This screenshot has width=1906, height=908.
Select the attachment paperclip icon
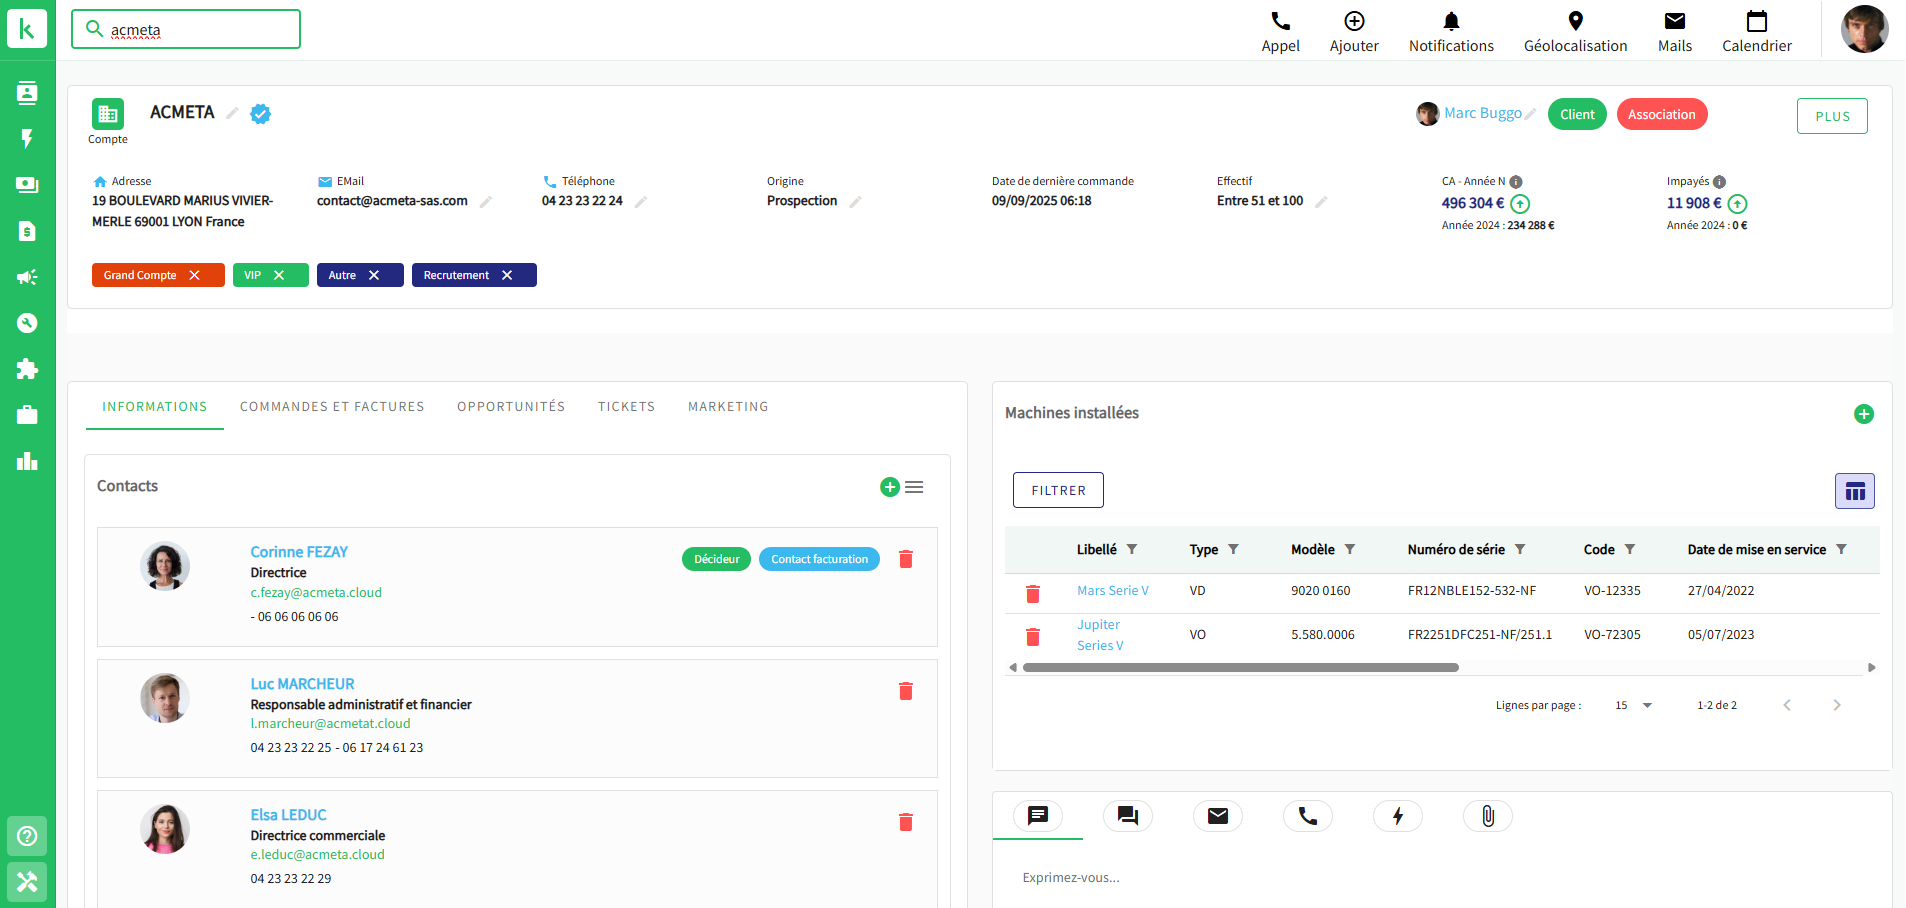pyautogui.click(x=1488, y=816)
